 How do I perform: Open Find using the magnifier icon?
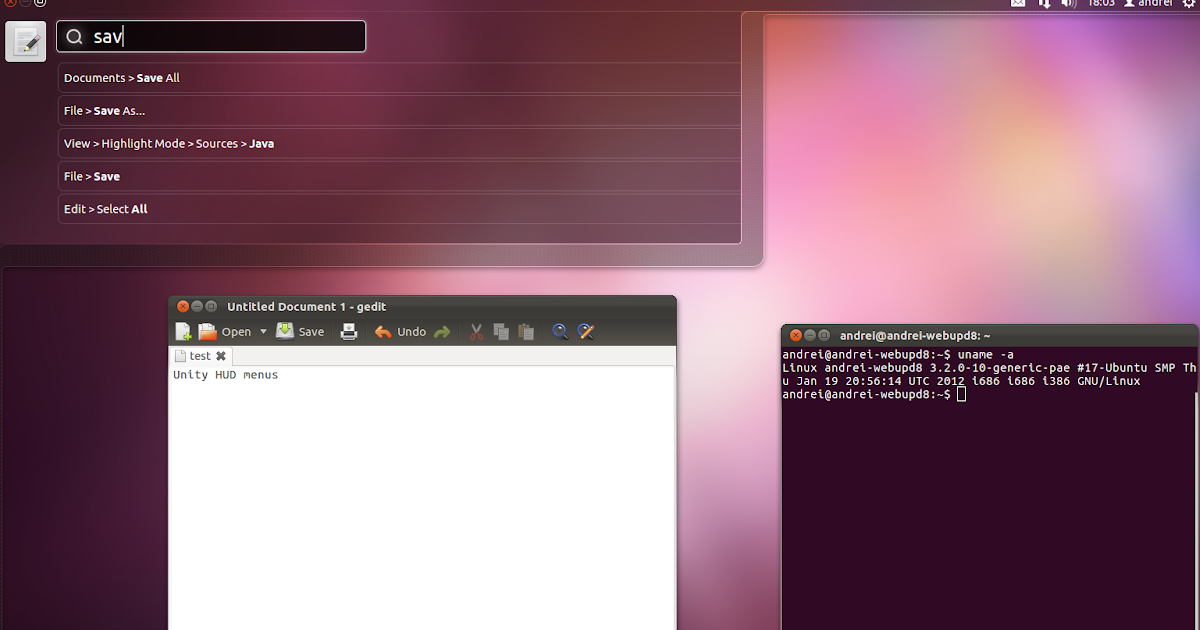point(560,331)
